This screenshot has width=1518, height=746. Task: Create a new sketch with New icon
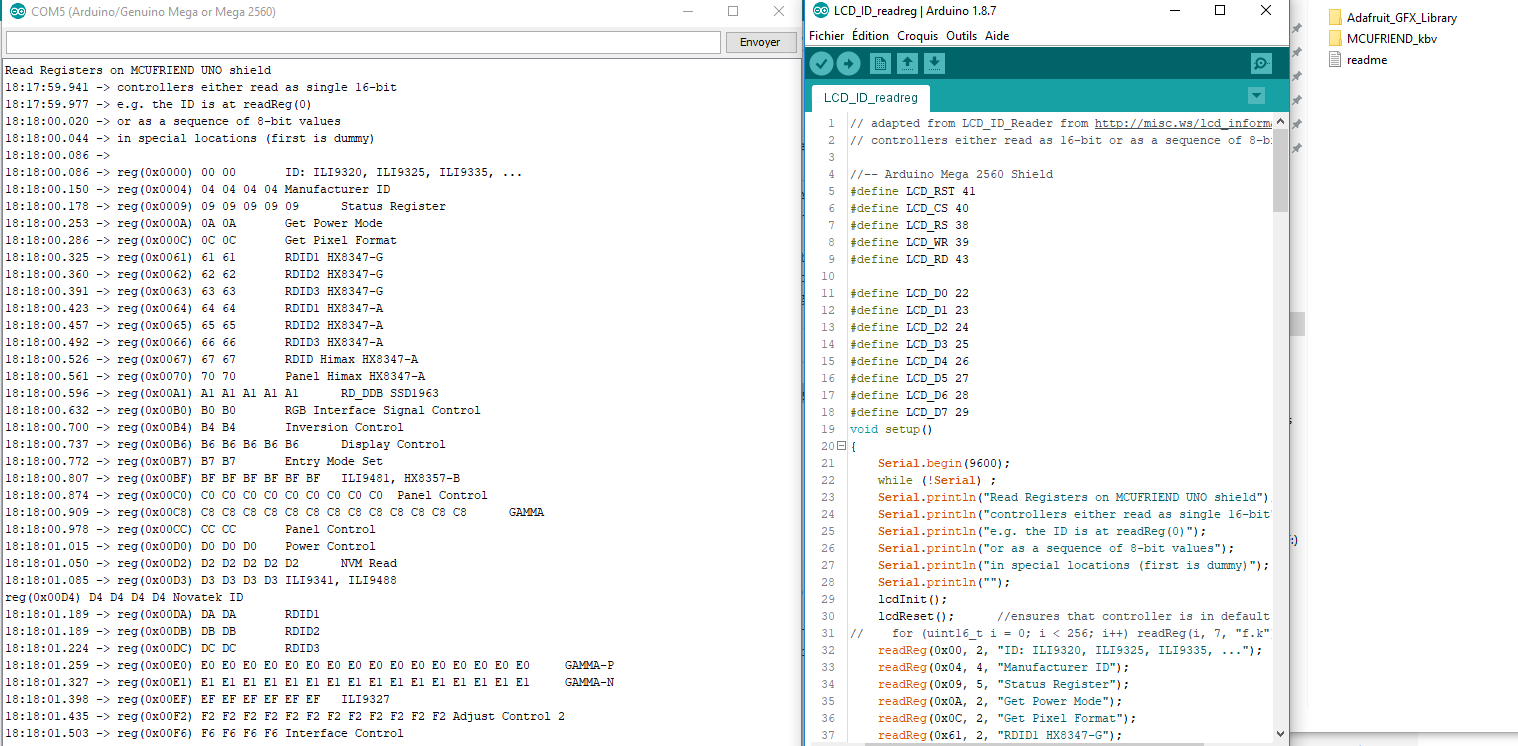click(880, 64)
